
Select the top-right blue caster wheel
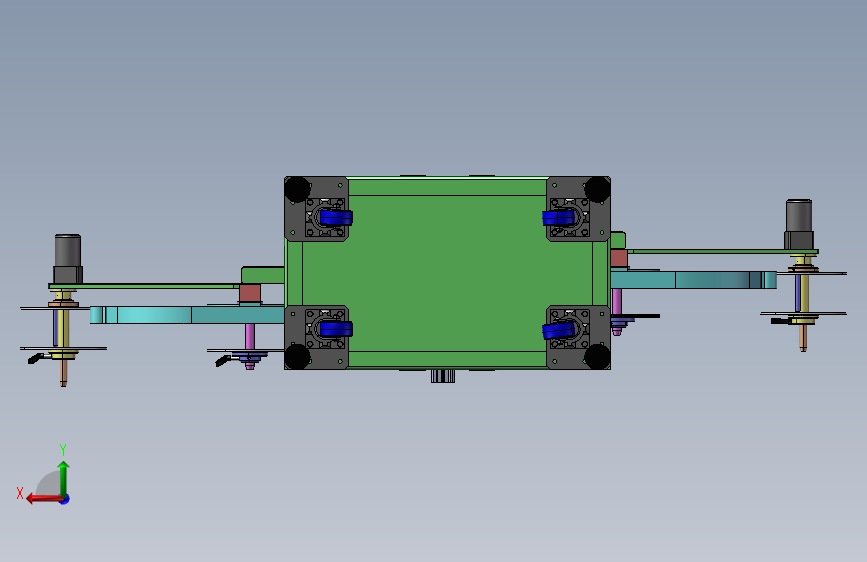[x=558, y=218]
